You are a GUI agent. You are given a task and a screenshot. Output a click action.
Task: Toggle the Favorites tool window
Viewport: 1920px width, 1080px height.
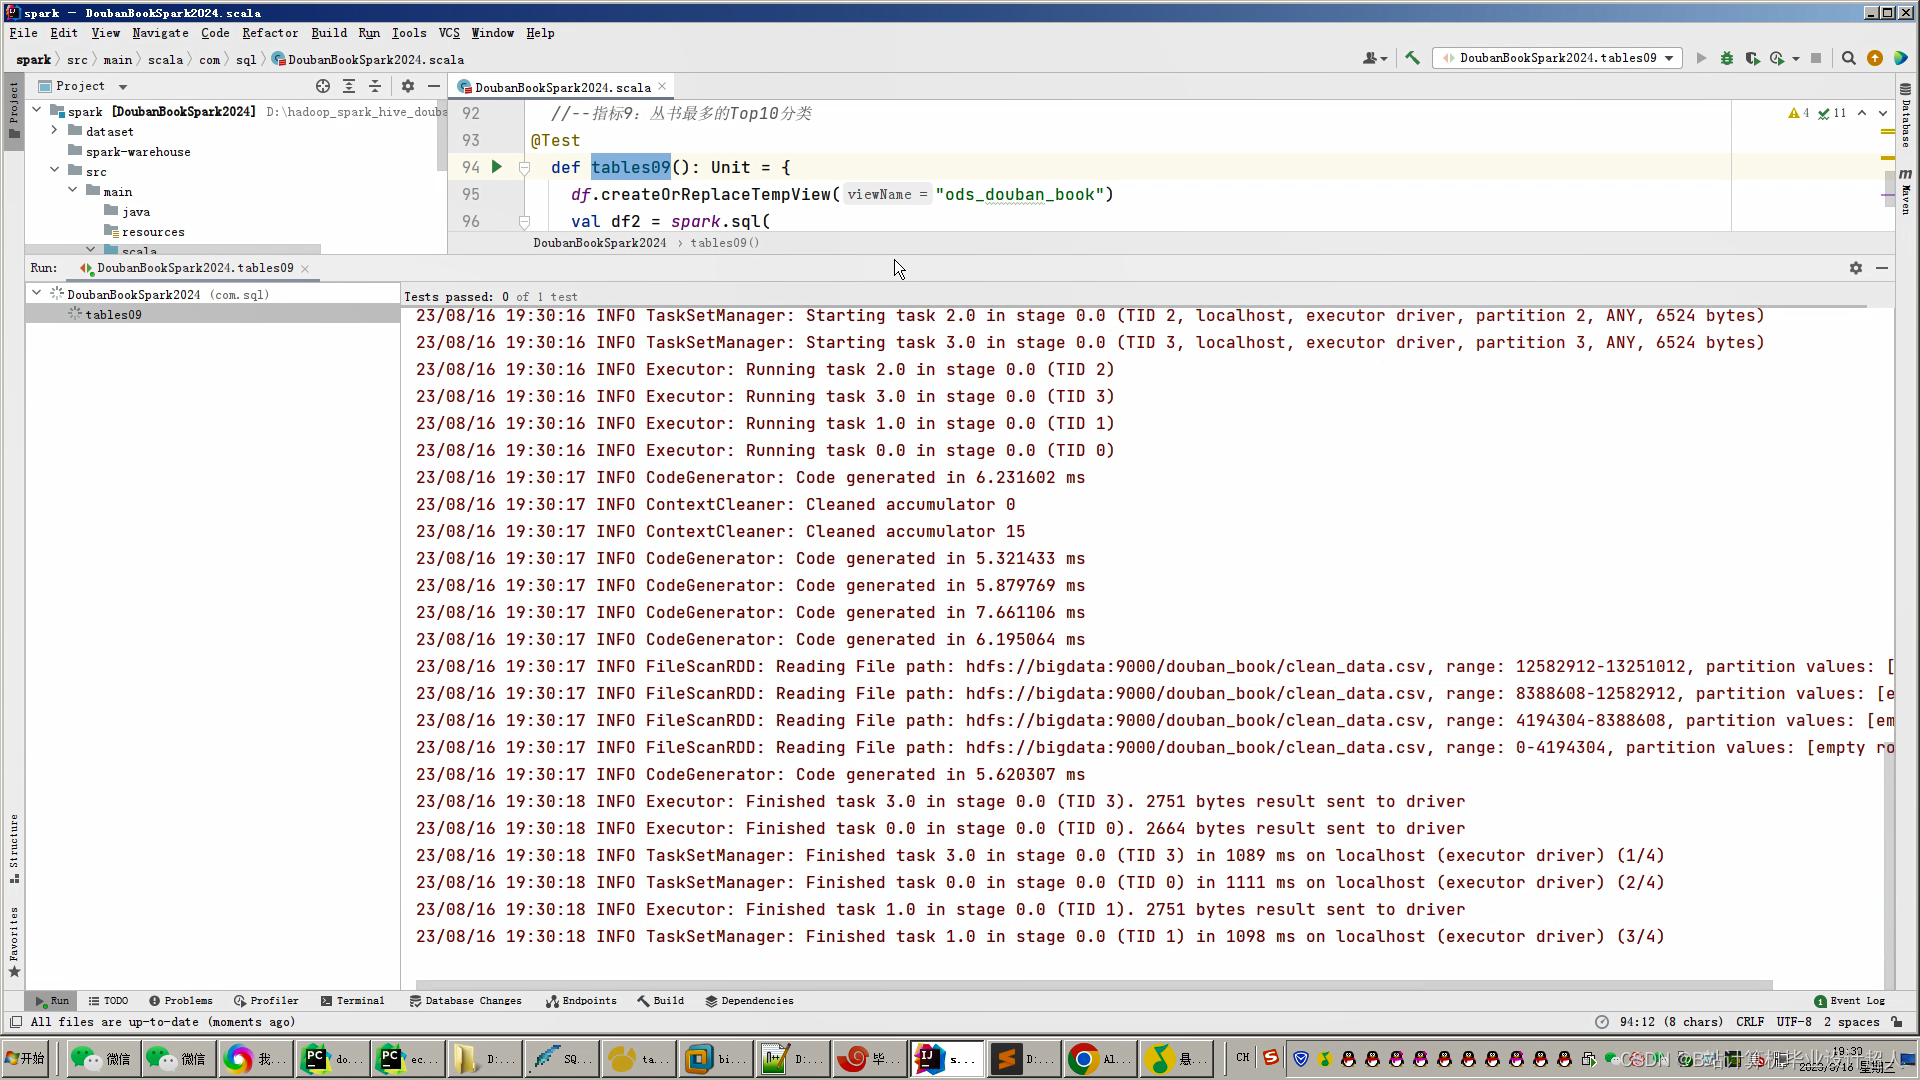point(14,940)
